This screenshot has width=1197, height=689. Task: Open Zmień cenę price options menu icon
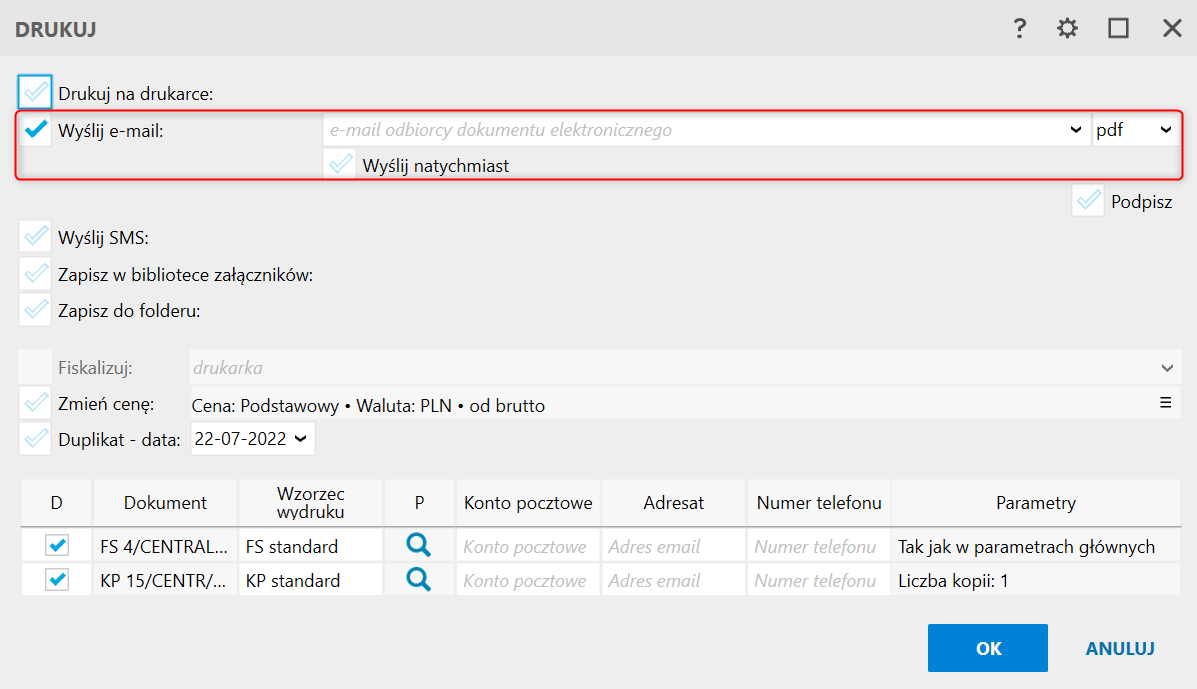click(x=1165, y=403)
